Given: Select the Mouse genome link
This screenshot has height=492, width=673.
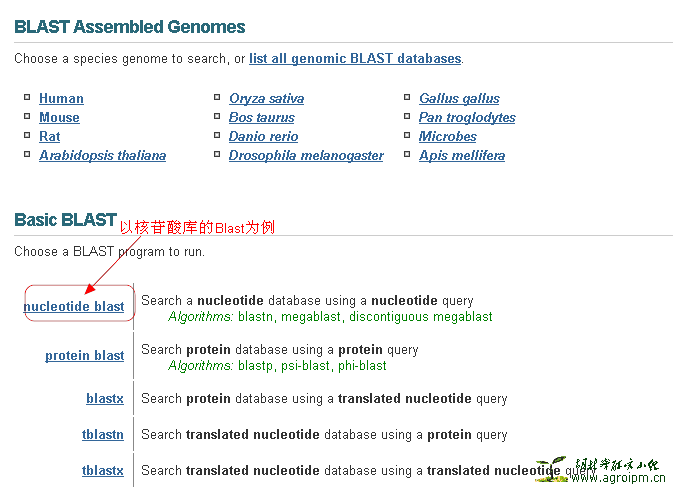Looking at the screenshot, I should tap(59, 117).
